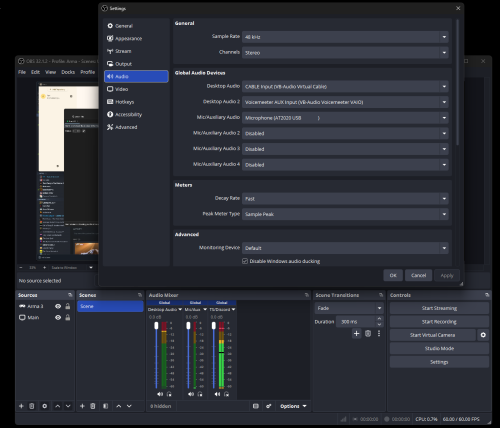
Task: Open Virtual Camera settings gear
Action: [483, 335]
